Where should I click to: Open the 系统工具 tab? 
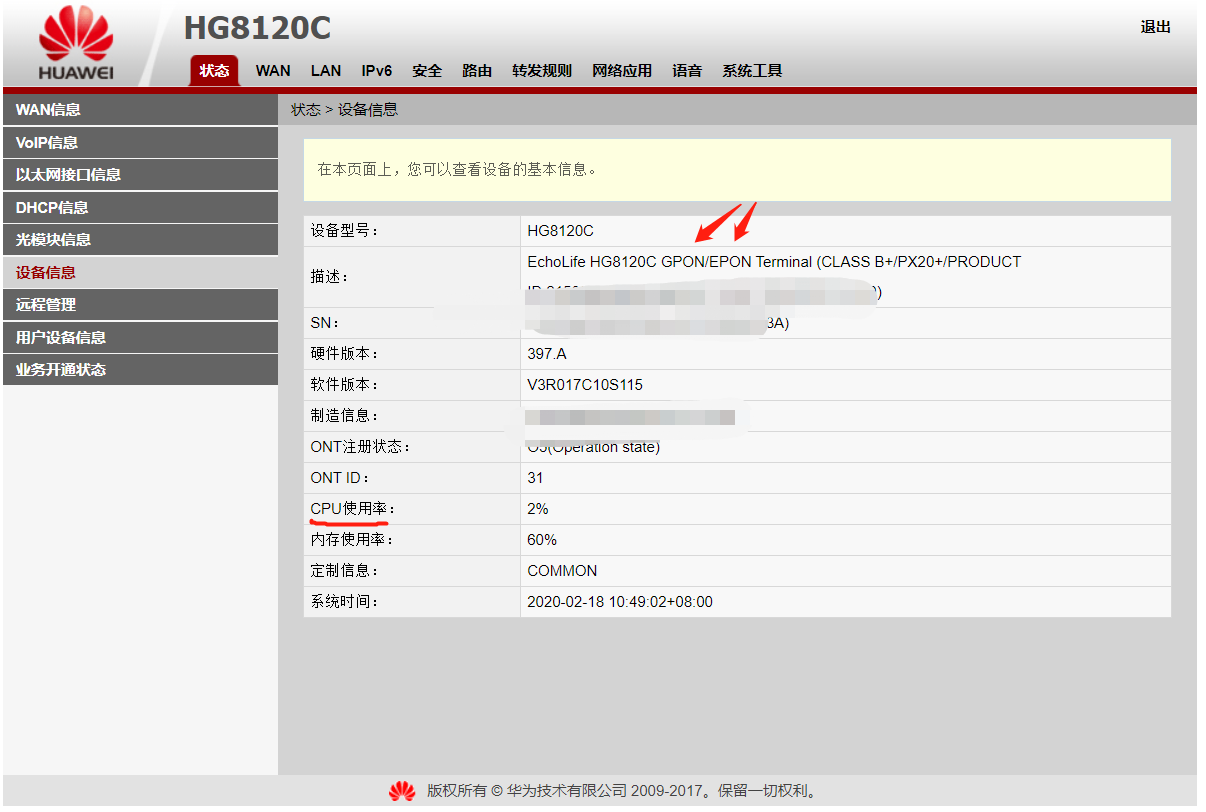click(x=752, y=71)
